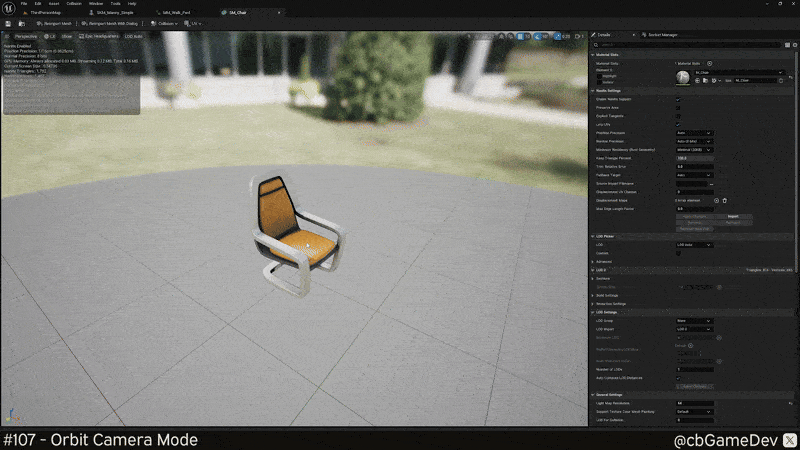The width and height of the screenshot is (800, 450).
Task: Open the Window menu
Action: pos(96,4)
